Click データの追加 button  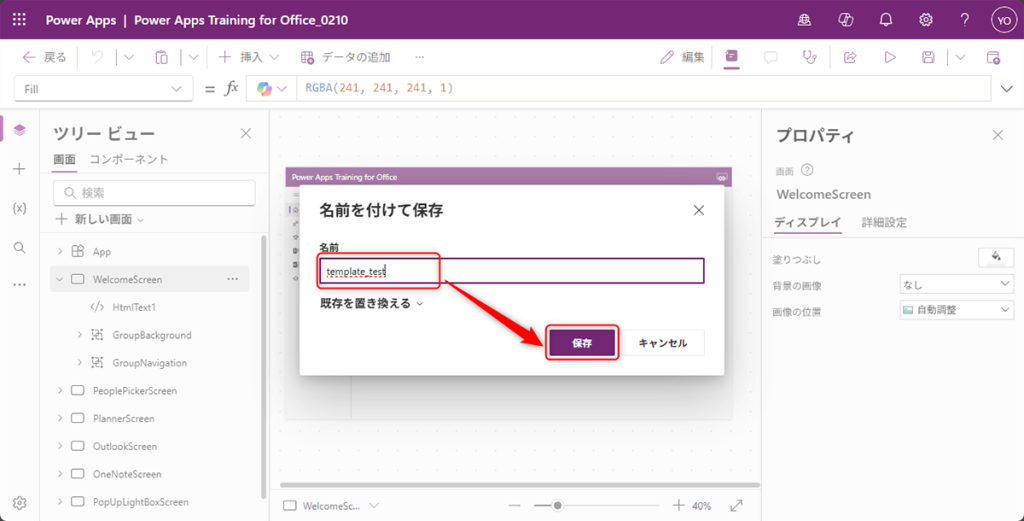point(345,57)
